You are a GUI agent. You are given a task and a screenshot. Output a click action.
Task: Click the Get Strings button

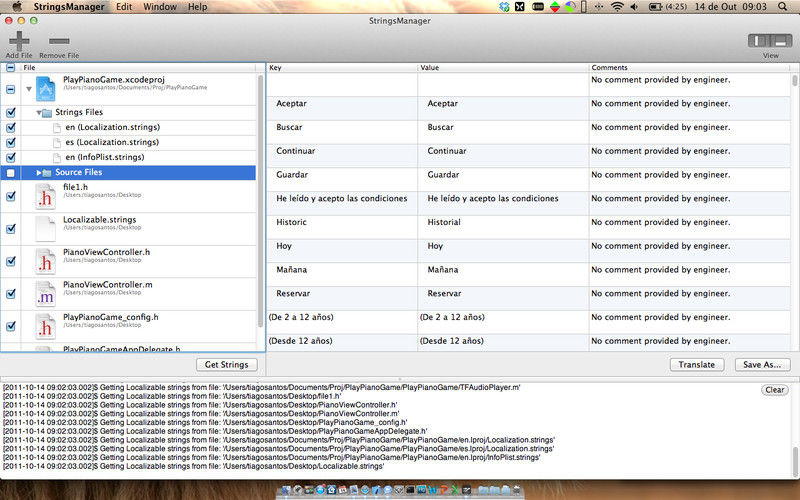click(x=227, y=365)
